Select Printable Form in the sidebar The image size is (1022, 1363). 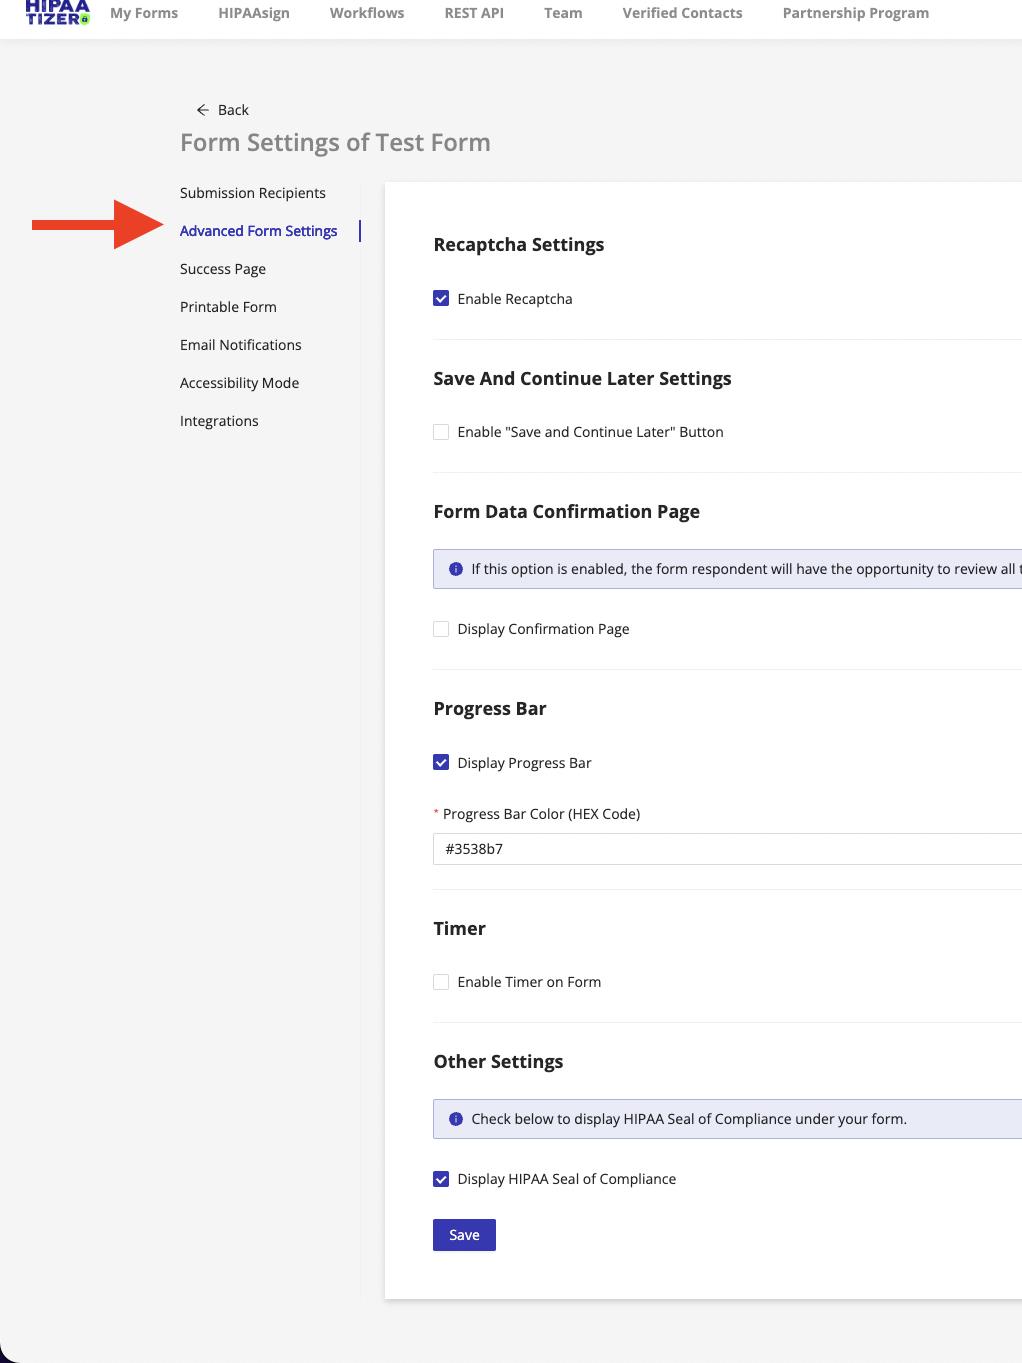[228, 306]
